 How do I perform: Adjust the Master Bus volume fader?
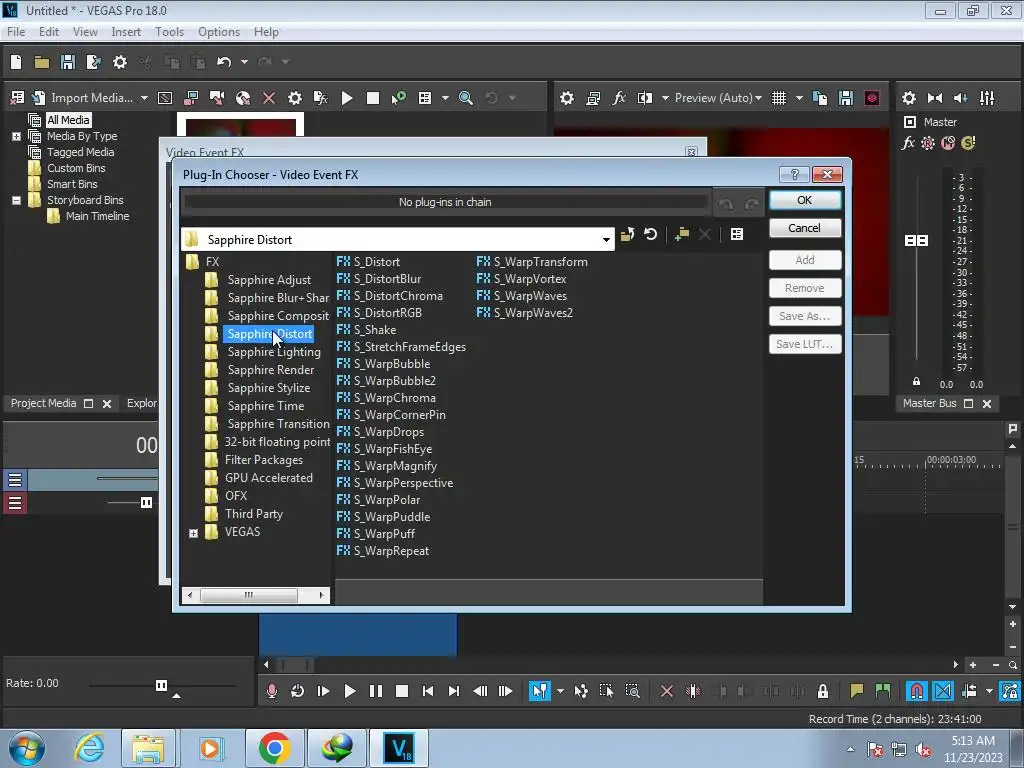916,241
